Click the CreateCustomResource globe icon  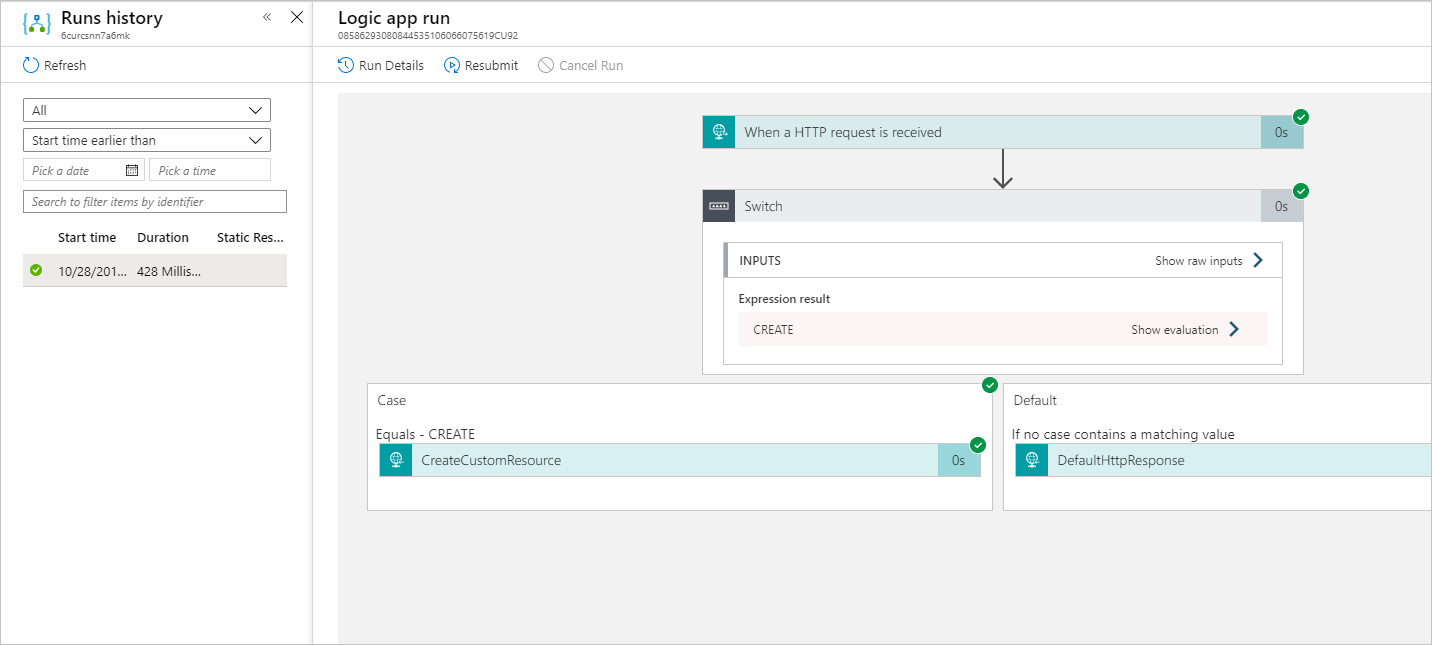396,460
